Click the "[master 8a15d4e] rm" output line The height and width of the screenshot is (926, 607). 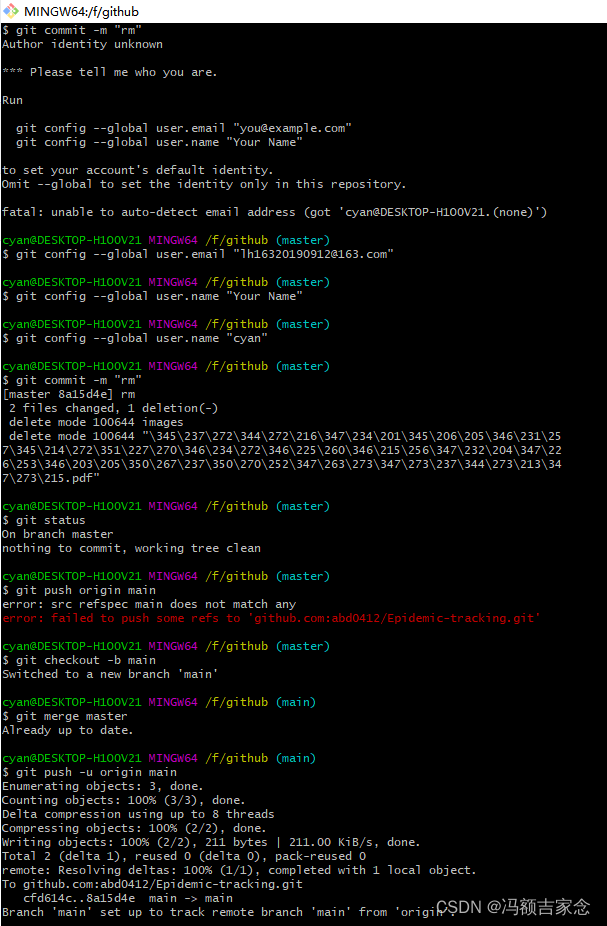[x=68, y=394]
